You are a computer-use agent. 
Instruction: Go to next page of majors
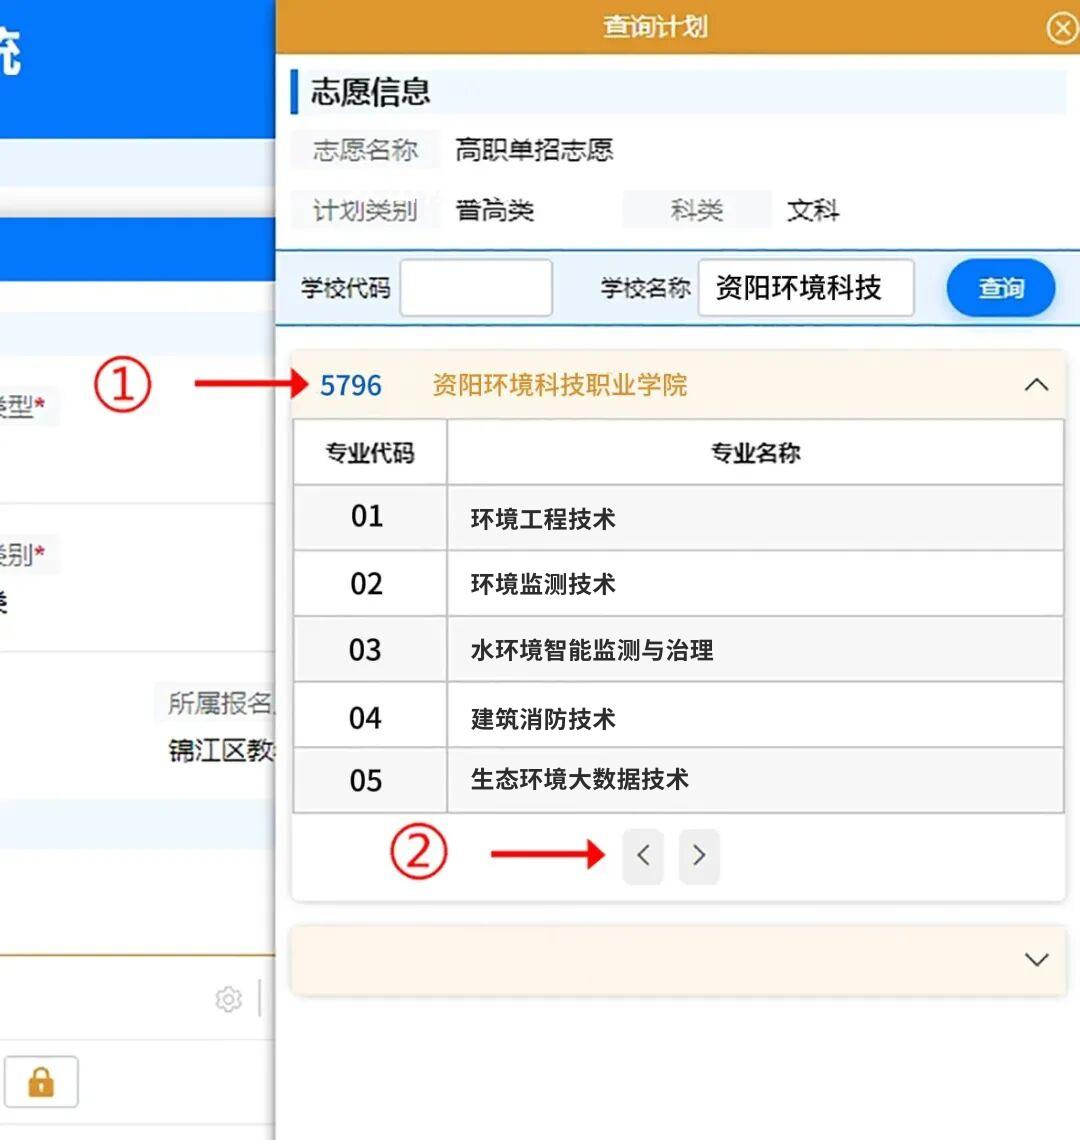click(x=699, y=855)
